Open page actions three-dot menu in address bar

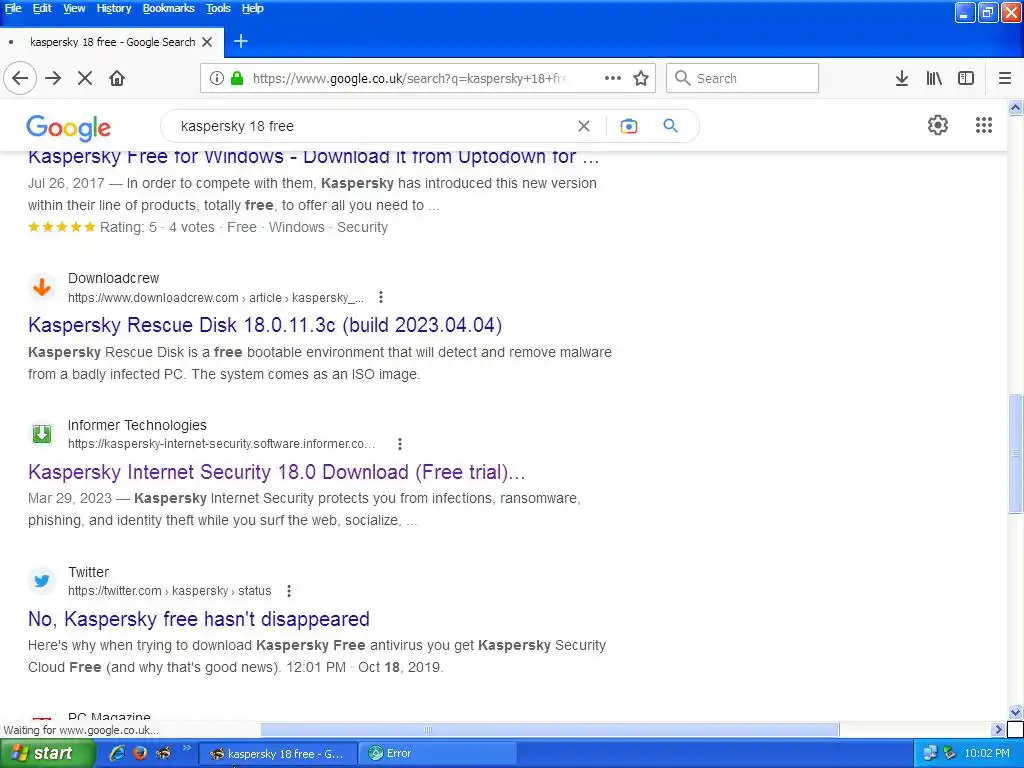pos(613,78)
